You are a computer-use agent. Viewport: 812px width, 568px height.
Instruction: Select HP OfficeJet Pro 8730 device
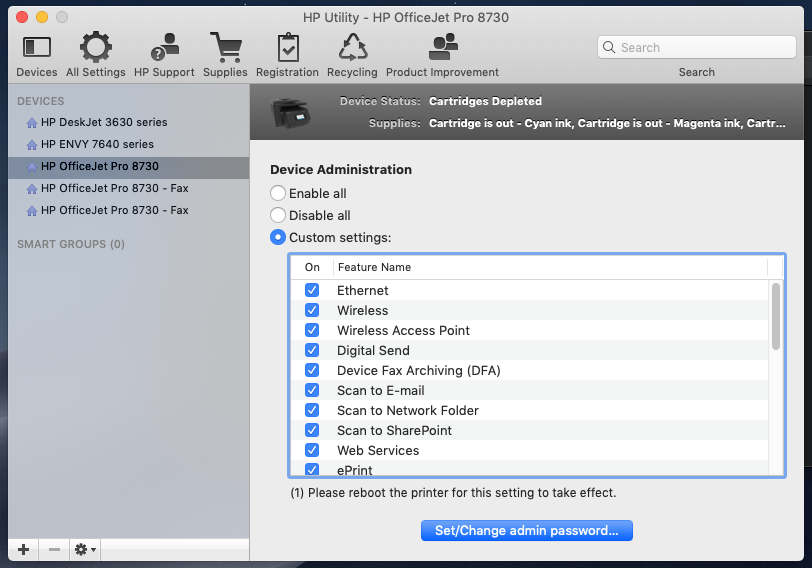tap(128, 166)
